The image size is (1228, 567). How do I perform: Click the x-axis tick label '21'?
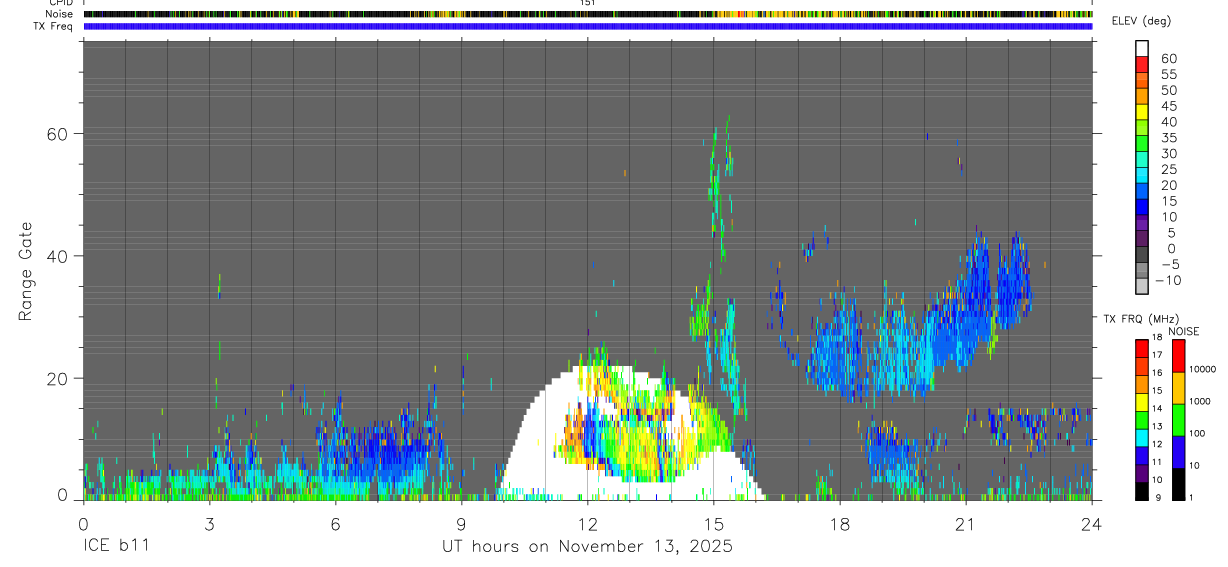click(x=966, y=523)
